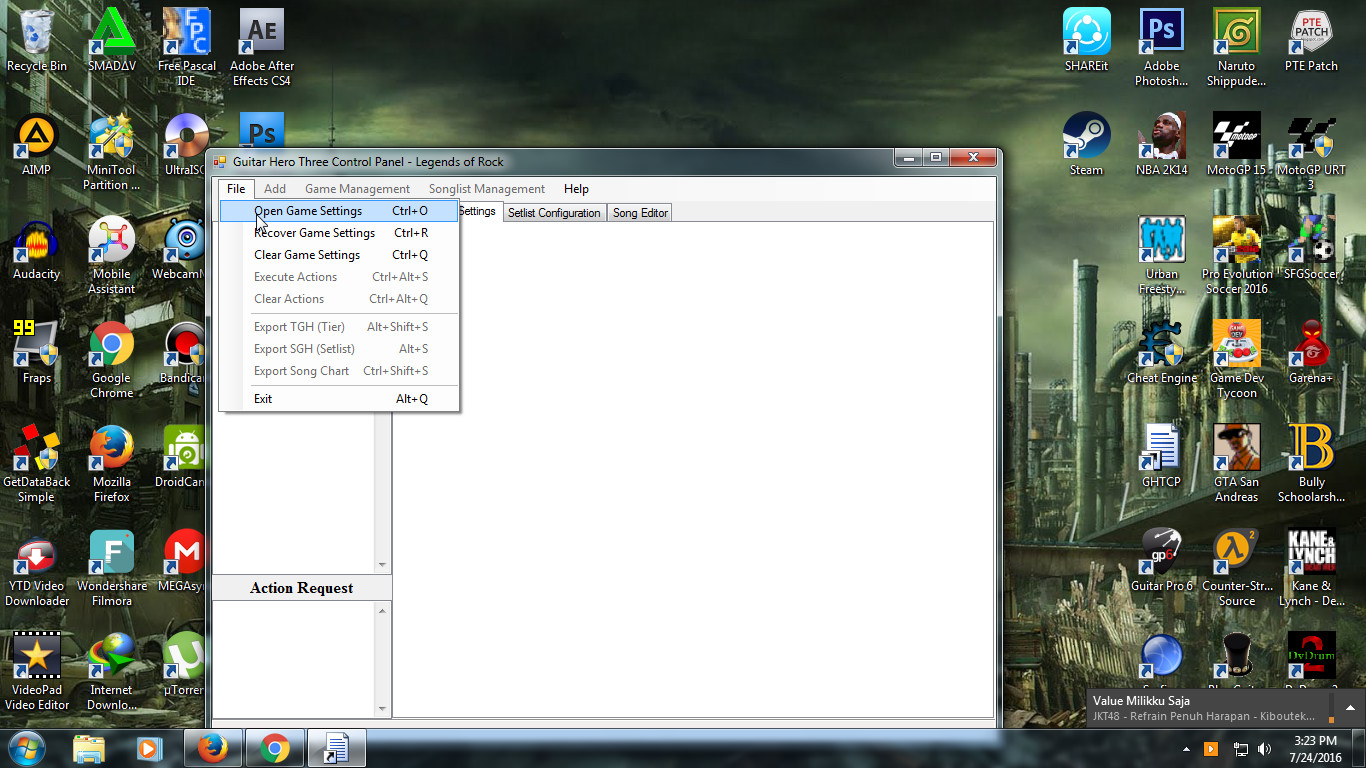The height and width of the screenshot is (768, 1366).
Task: Open Adobe Photoshop shortcut at top right
Action: click(x=1162, y=47)
